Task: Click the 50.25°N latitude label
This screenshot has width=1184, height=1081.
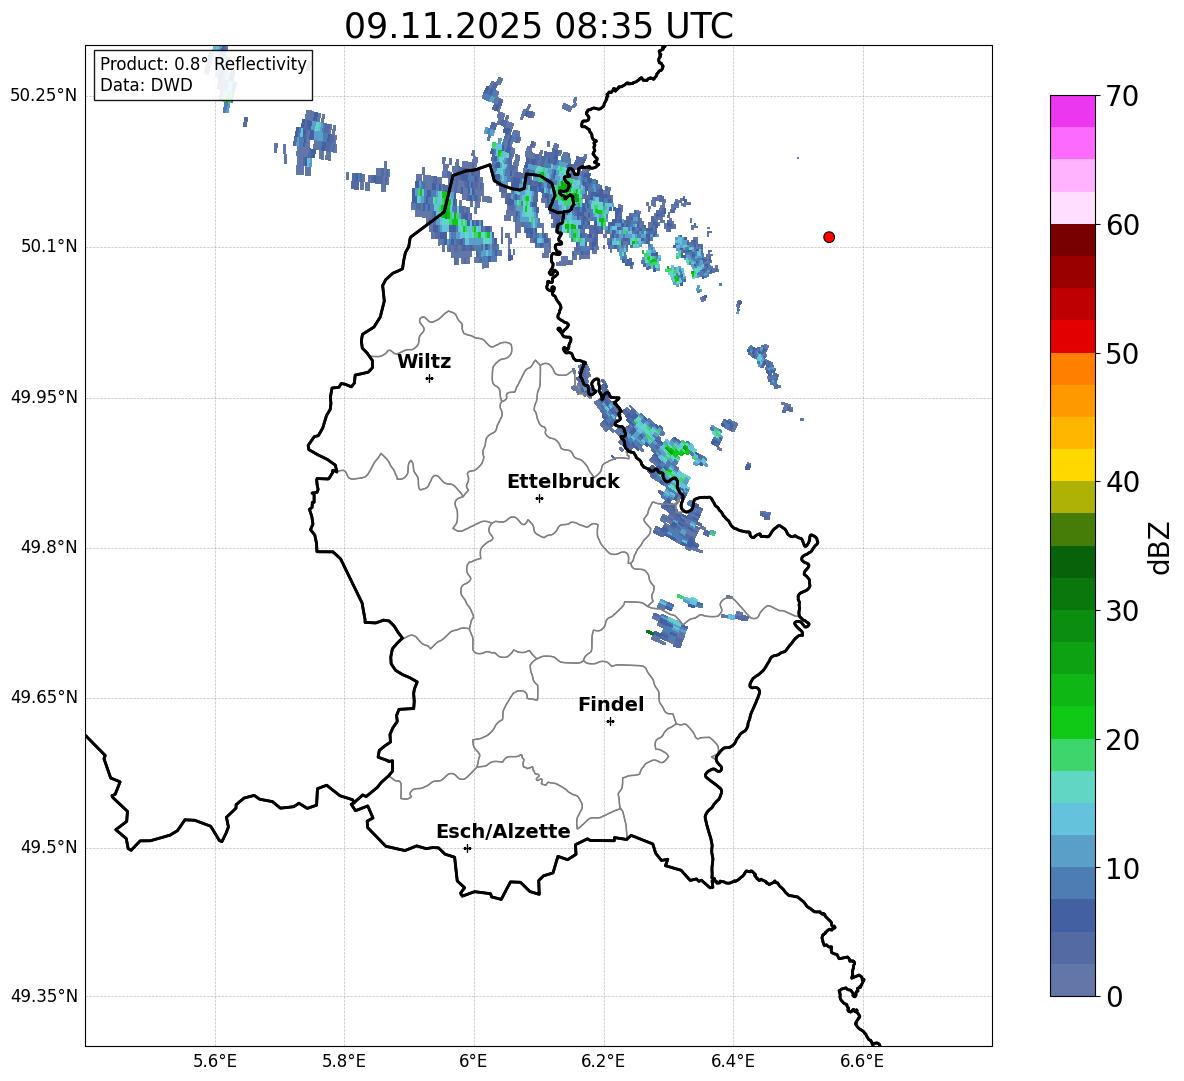Action: 44,96
